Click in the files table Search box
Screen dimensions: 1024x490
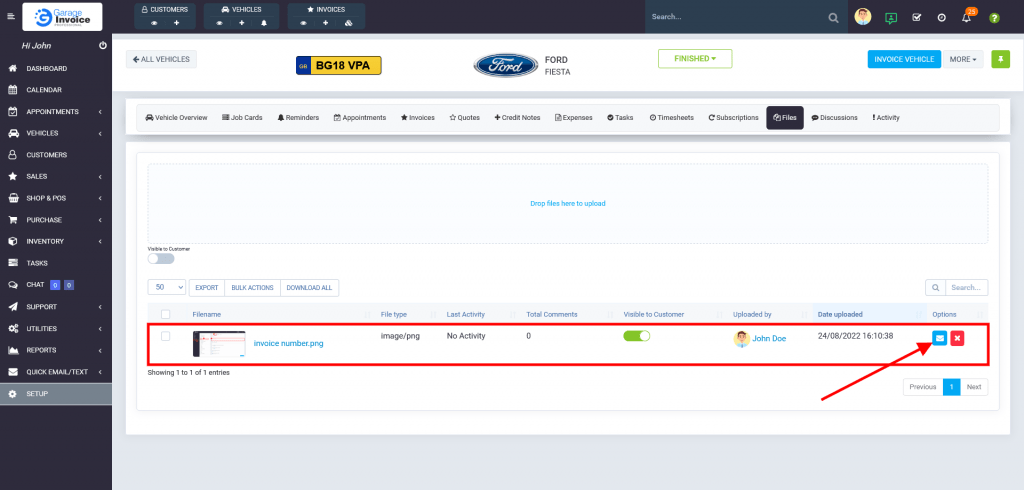point(967,287)
